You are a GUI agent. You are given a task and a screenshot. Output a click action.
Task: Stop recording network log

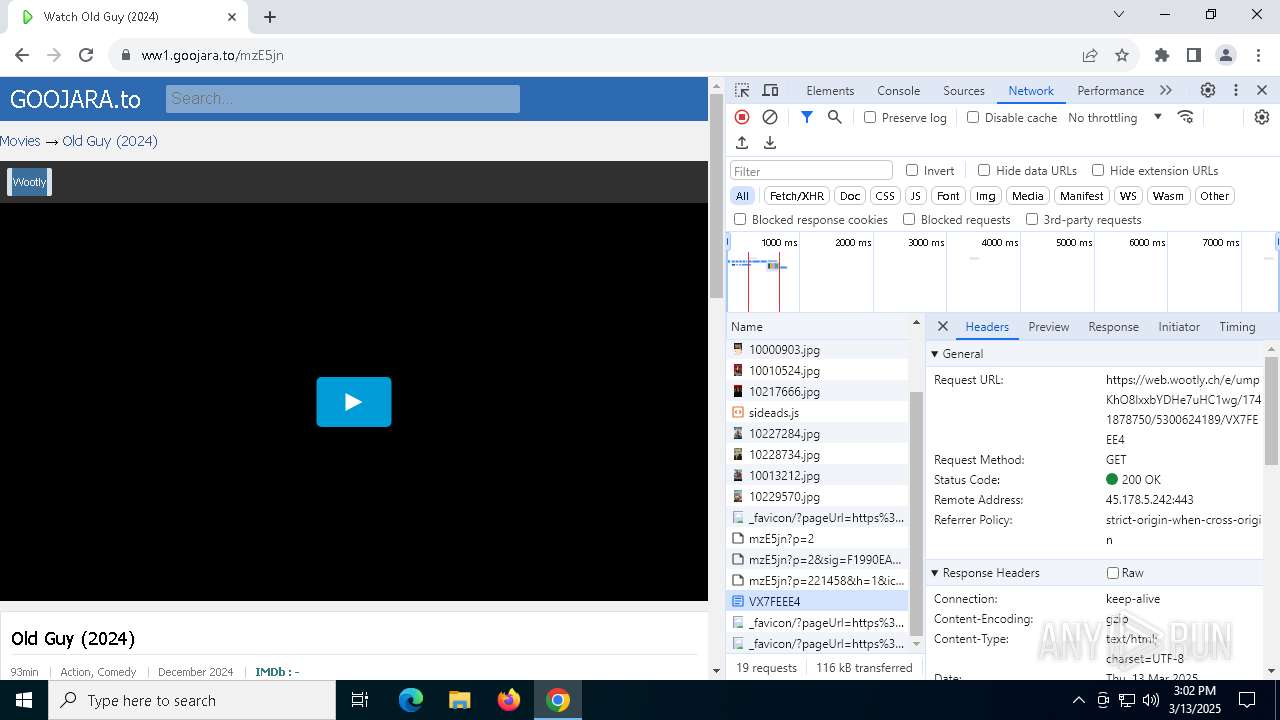[742, 117]
